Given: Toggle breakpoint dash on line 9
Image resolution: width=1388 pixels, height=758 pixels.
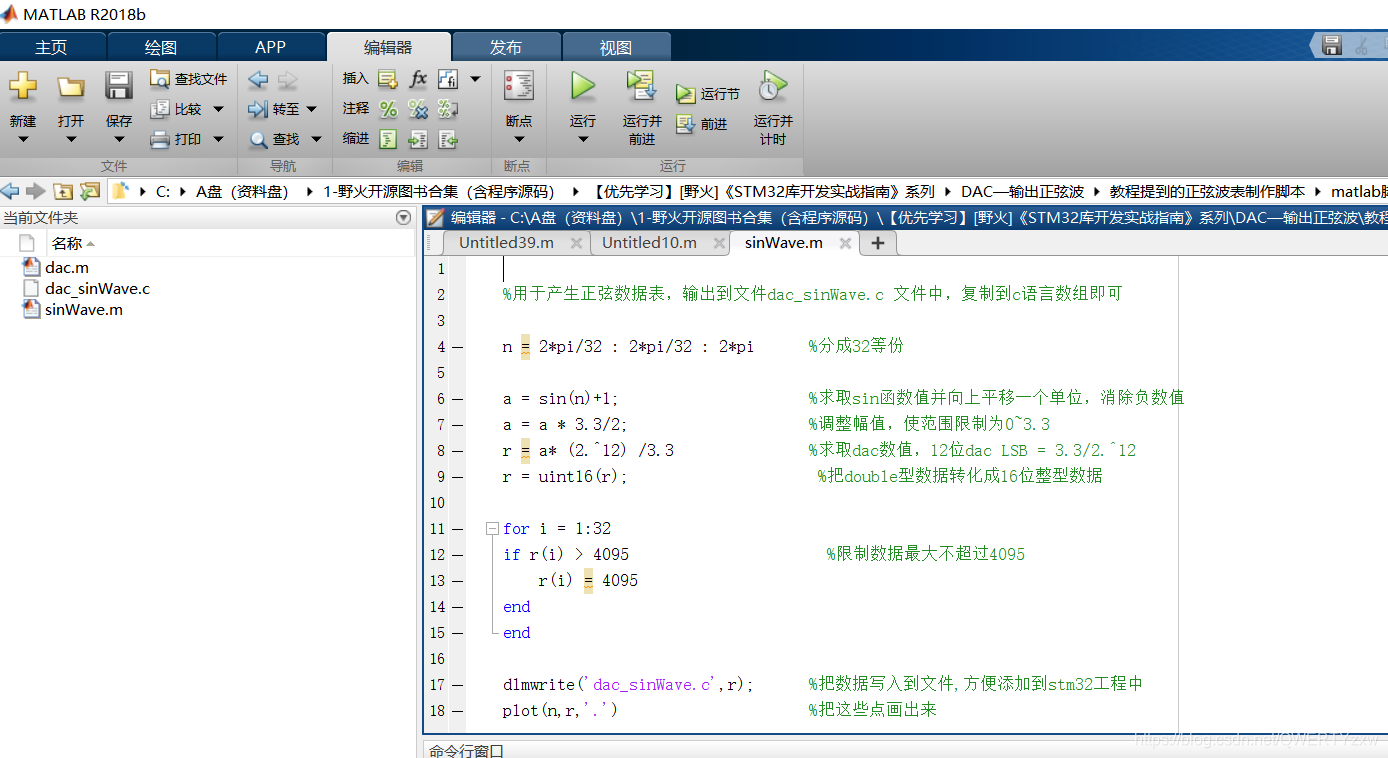Looking at the screenshot, I should pos(457,477).
